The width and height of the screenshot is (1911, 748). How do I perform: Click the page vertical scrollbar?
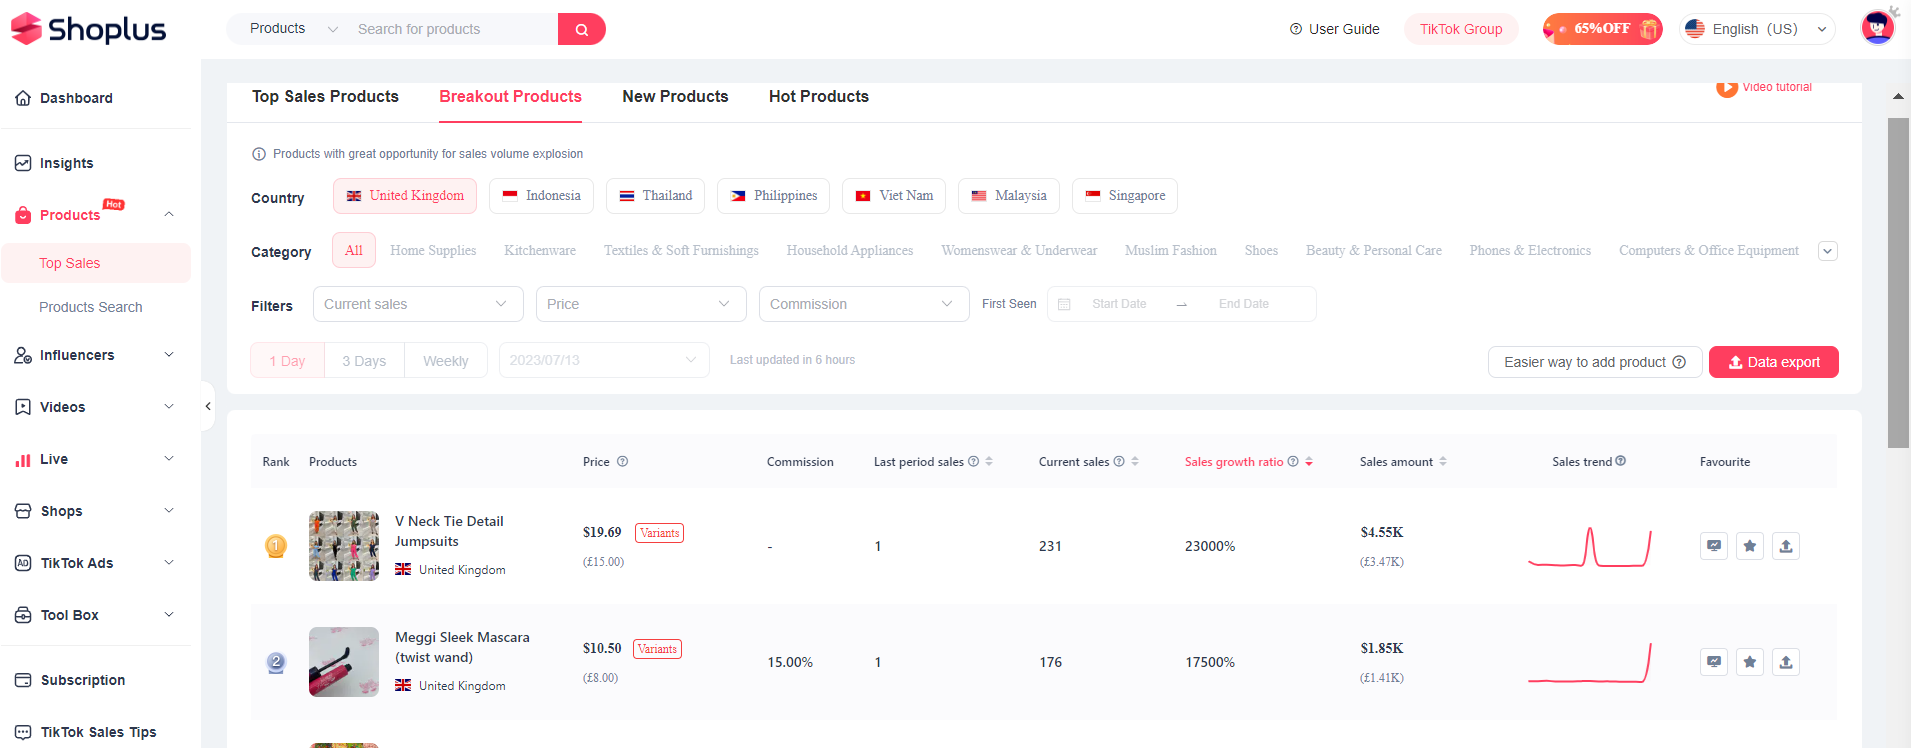(1897, 283)
